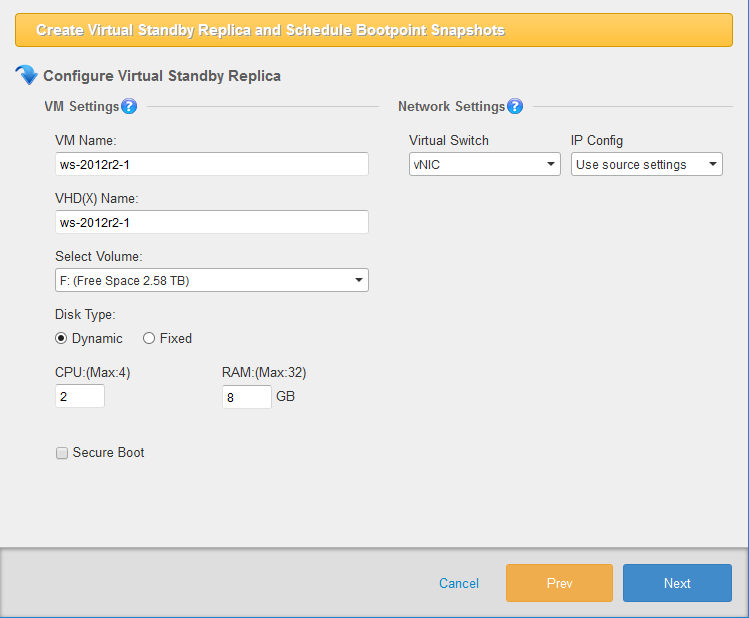Focus the VHD(X) Name text field
The width and height of the screenshot is (749, 618).
(x=212, y=222)
